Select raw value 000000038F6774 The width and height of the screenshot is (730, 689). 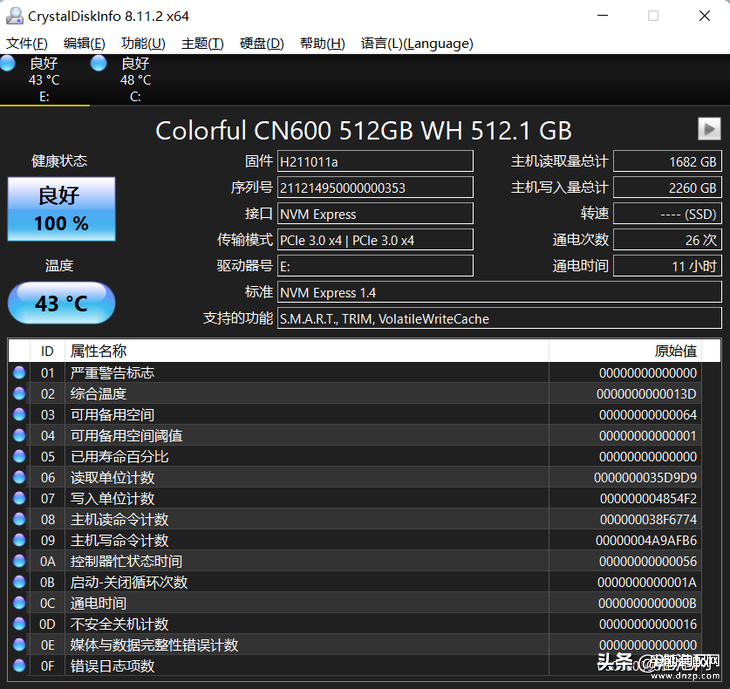tap(648, 520)
